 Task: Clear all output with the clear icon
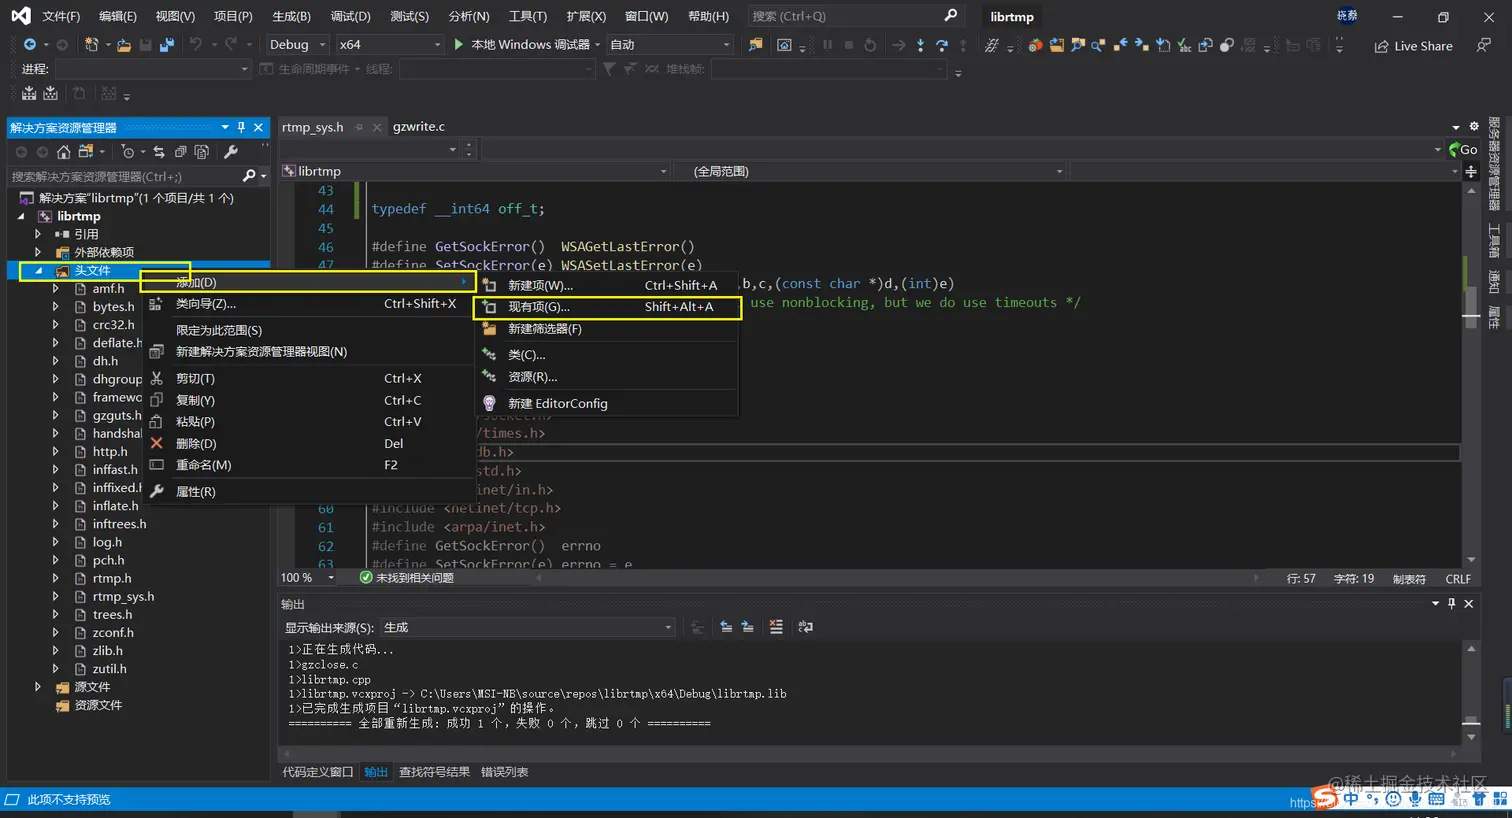point(776,627)
